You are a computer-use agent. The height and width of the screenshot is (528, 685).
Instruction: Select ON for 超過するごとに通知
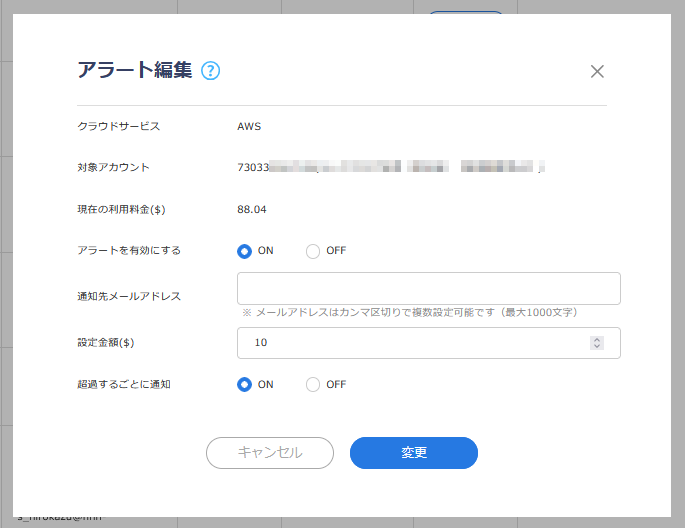pos(245,384)
